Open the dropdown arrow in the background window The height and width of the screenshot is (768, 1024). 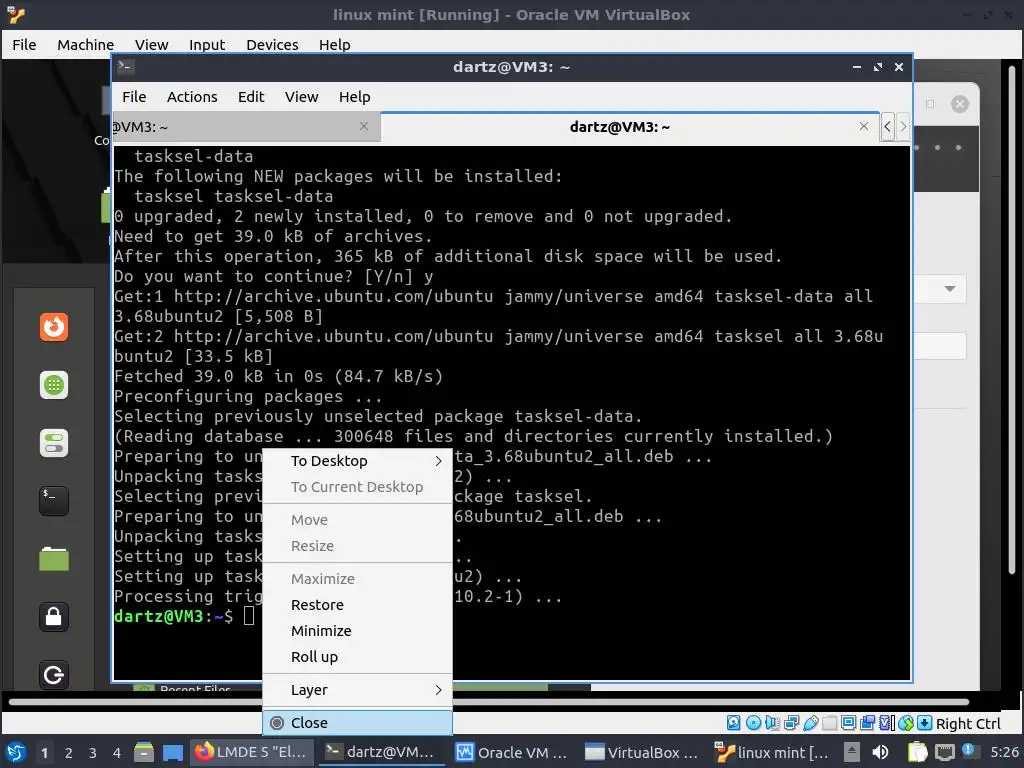[950, 289]
